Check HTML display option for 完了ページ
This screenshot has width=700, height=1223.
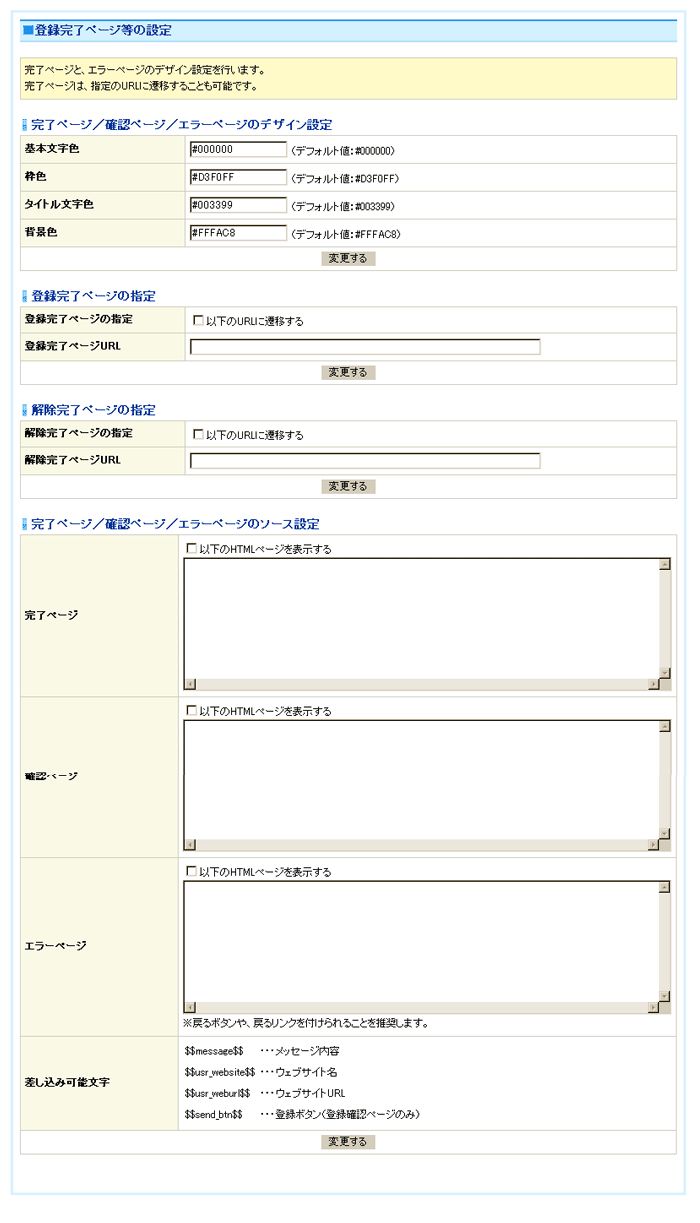192,548
